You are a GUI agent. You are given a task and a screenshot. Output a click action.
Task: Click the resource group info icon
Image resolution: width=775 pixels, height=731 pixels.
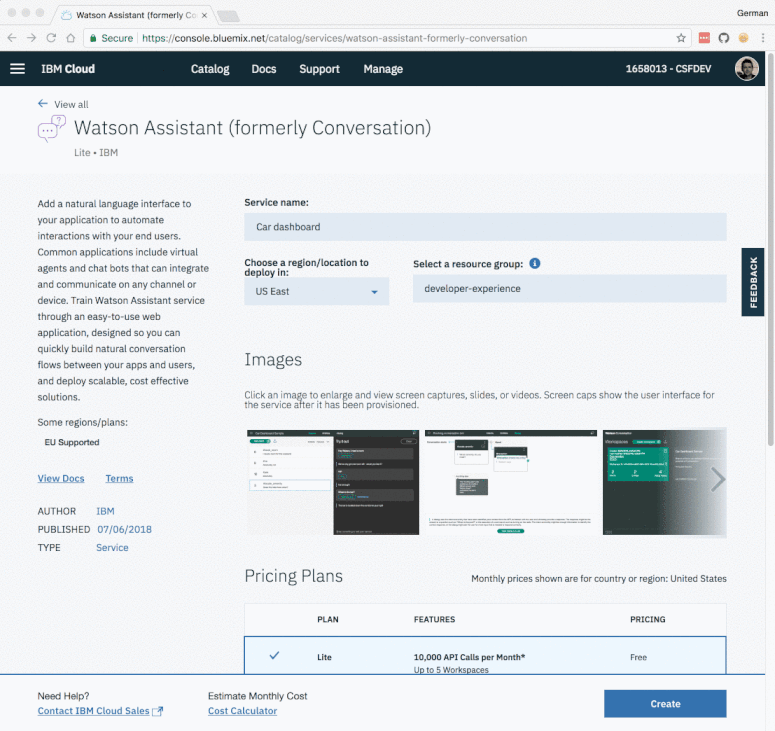(535, 263)
